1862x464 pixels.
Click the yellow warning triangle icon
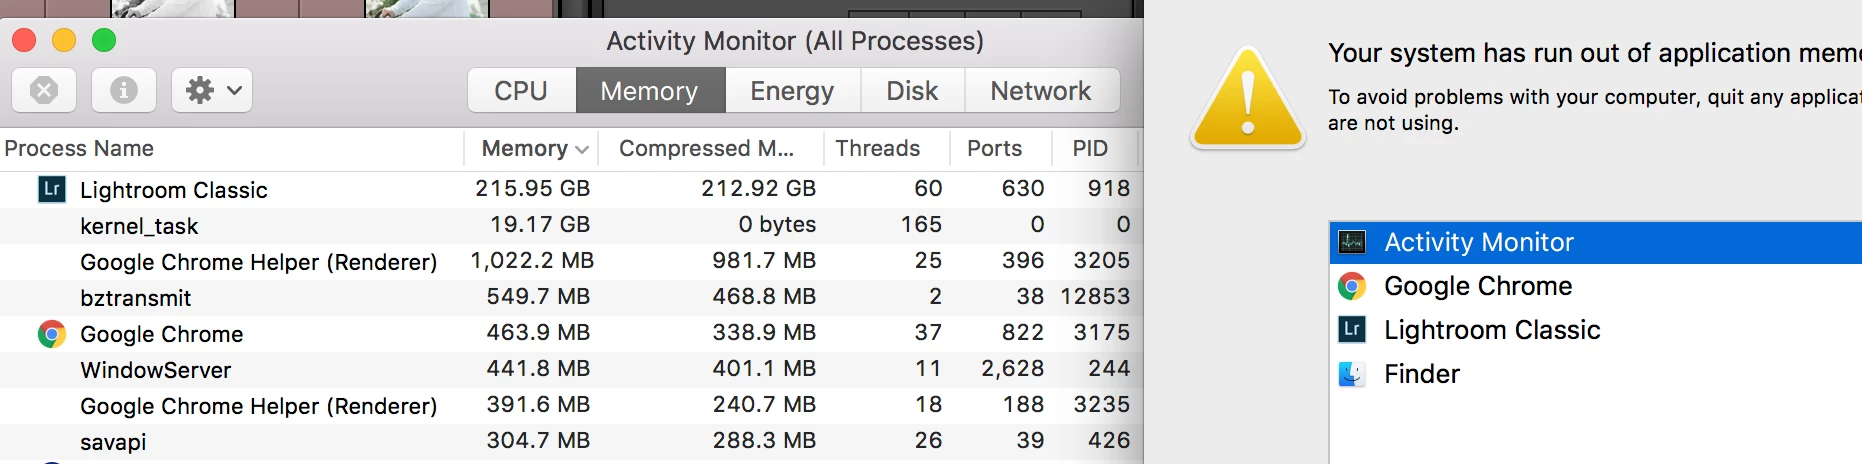pos(1248,99)
